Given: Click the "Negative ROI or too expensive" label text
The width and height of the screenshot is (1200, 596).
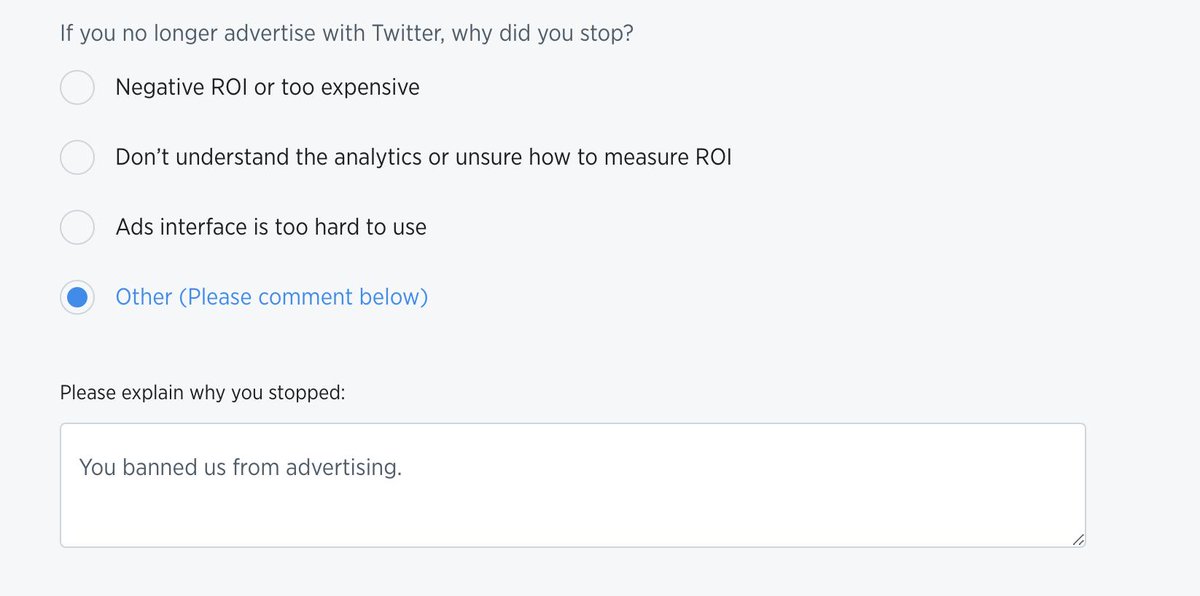Looking at the screenshot, I should (x=267, y=87).
